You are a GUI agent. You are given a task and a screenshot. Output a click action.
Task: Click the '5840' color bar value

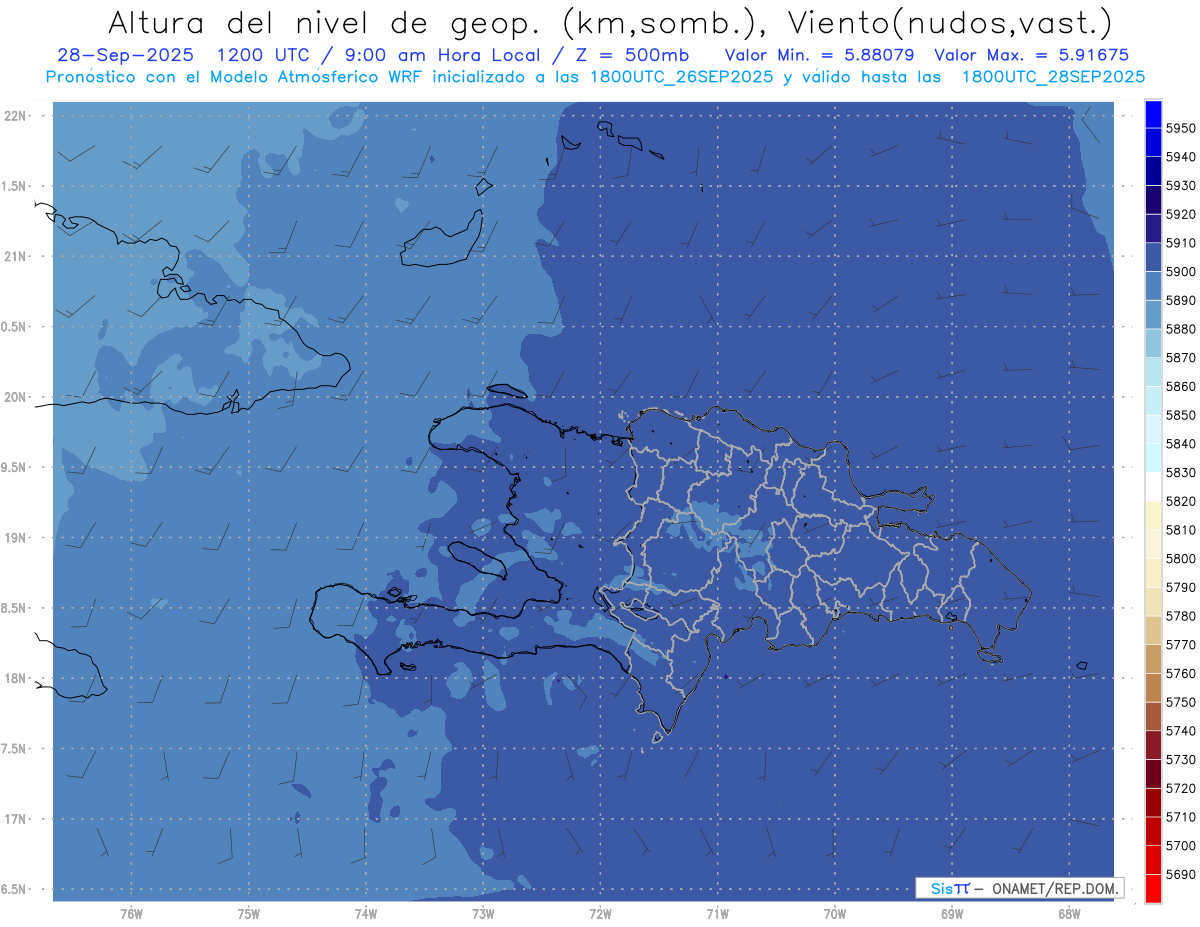(x=1181, y=444)
